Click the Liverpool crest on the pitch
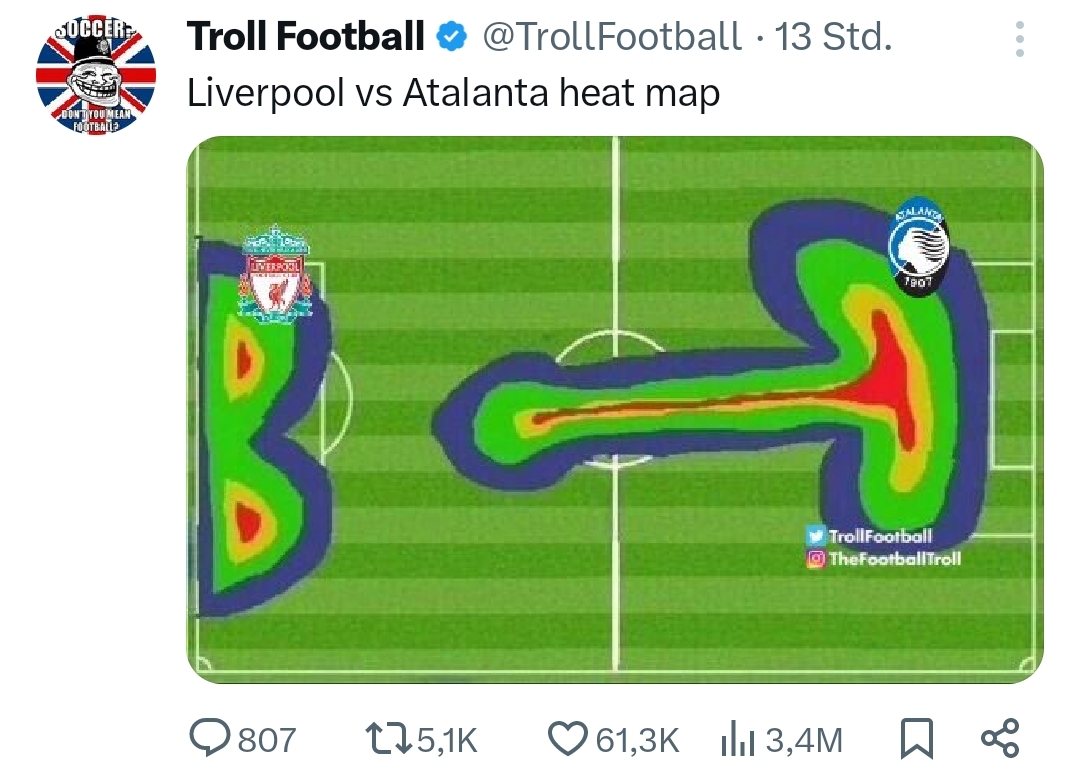 275,275
